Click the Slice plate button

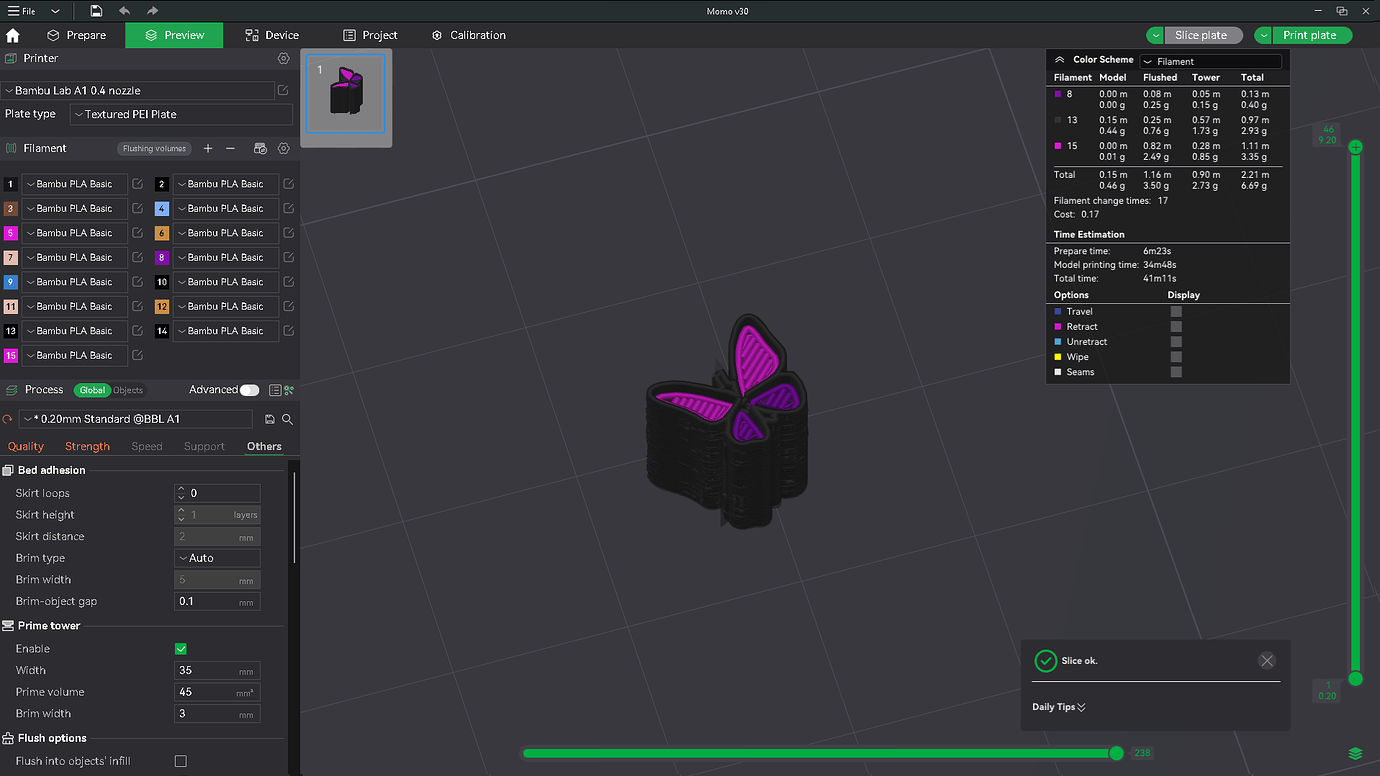1201,35
